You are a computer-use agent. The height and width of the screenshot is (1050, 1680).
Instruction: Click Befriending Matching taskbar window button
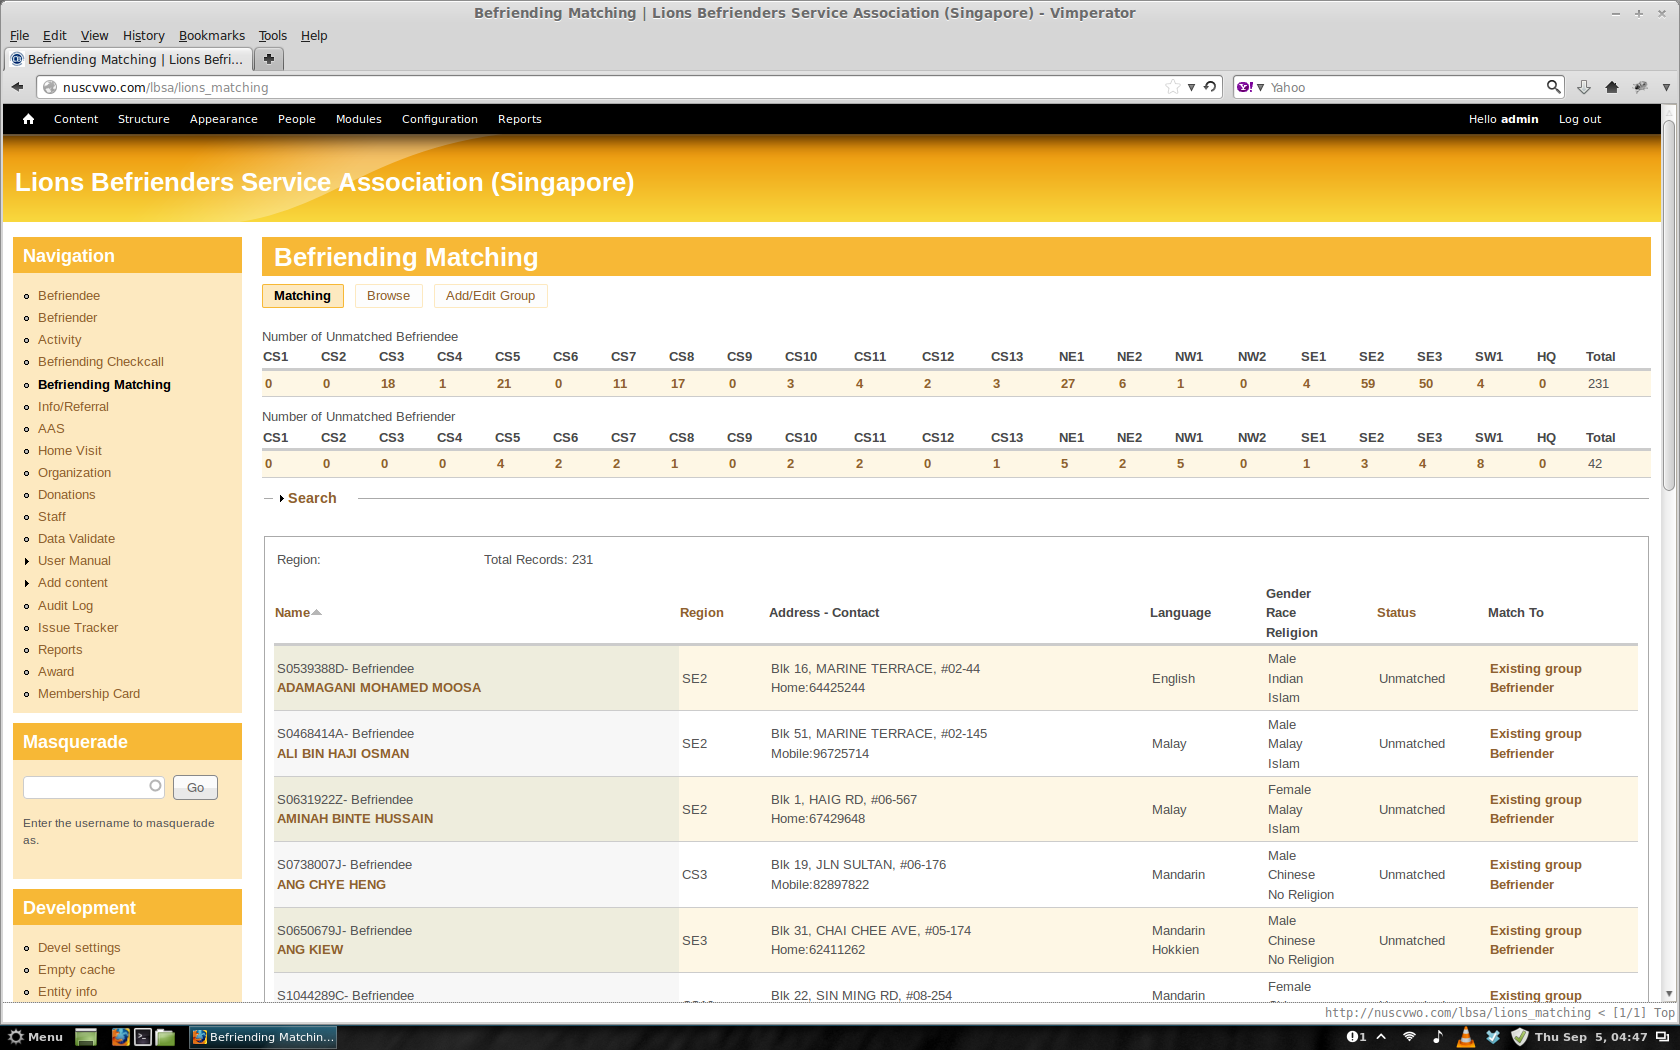tap(262, 1037)
